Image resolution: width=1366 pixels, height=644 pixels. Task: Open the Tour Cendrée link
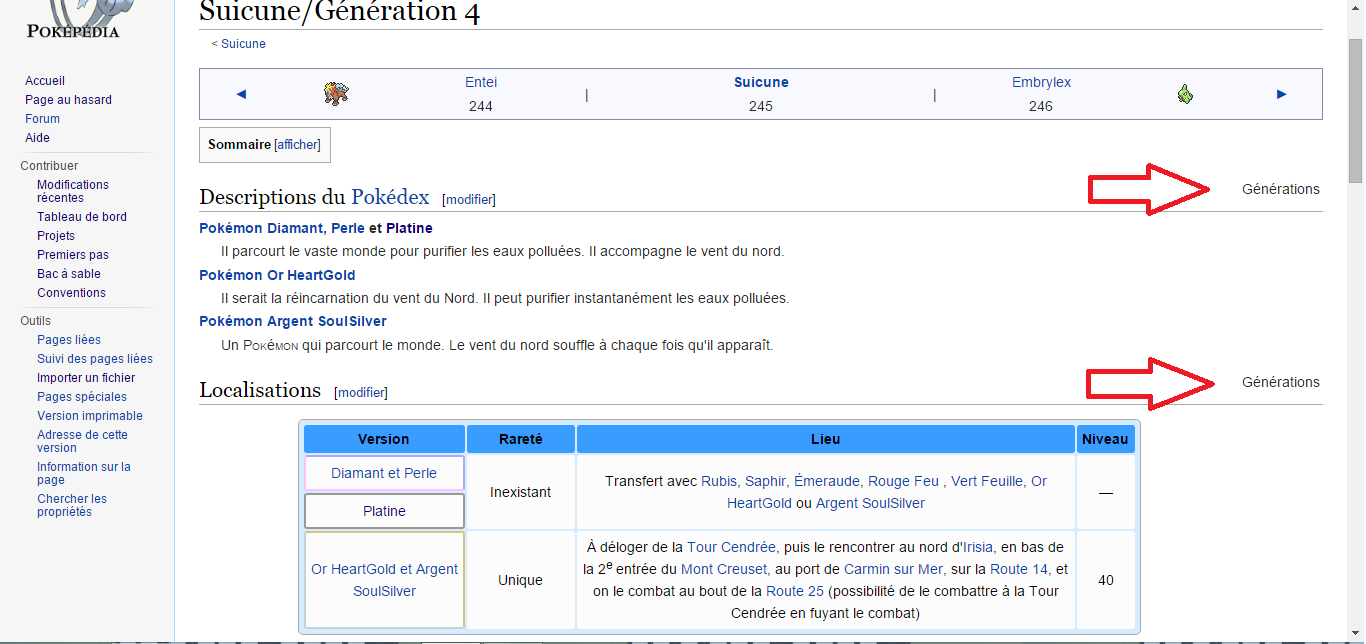[x=732, y=546]
